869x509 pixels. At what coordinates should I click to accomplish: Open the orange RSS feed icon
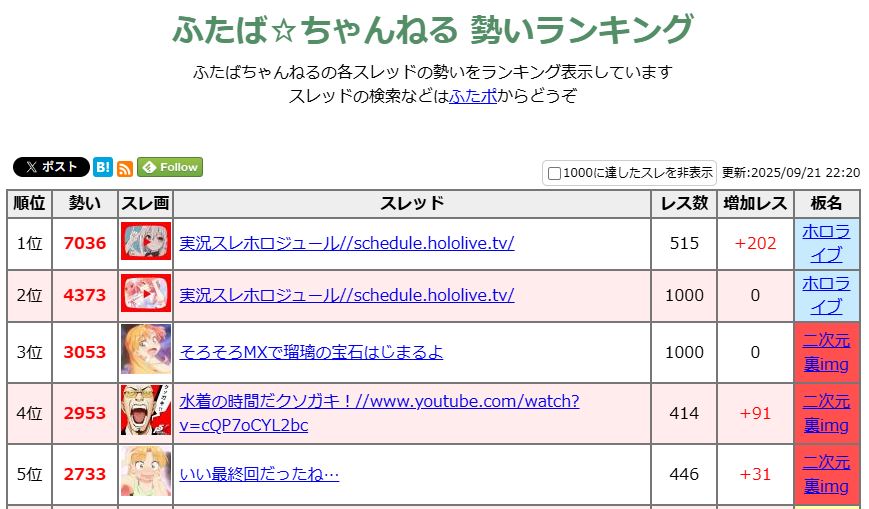[x=125, y=168]
